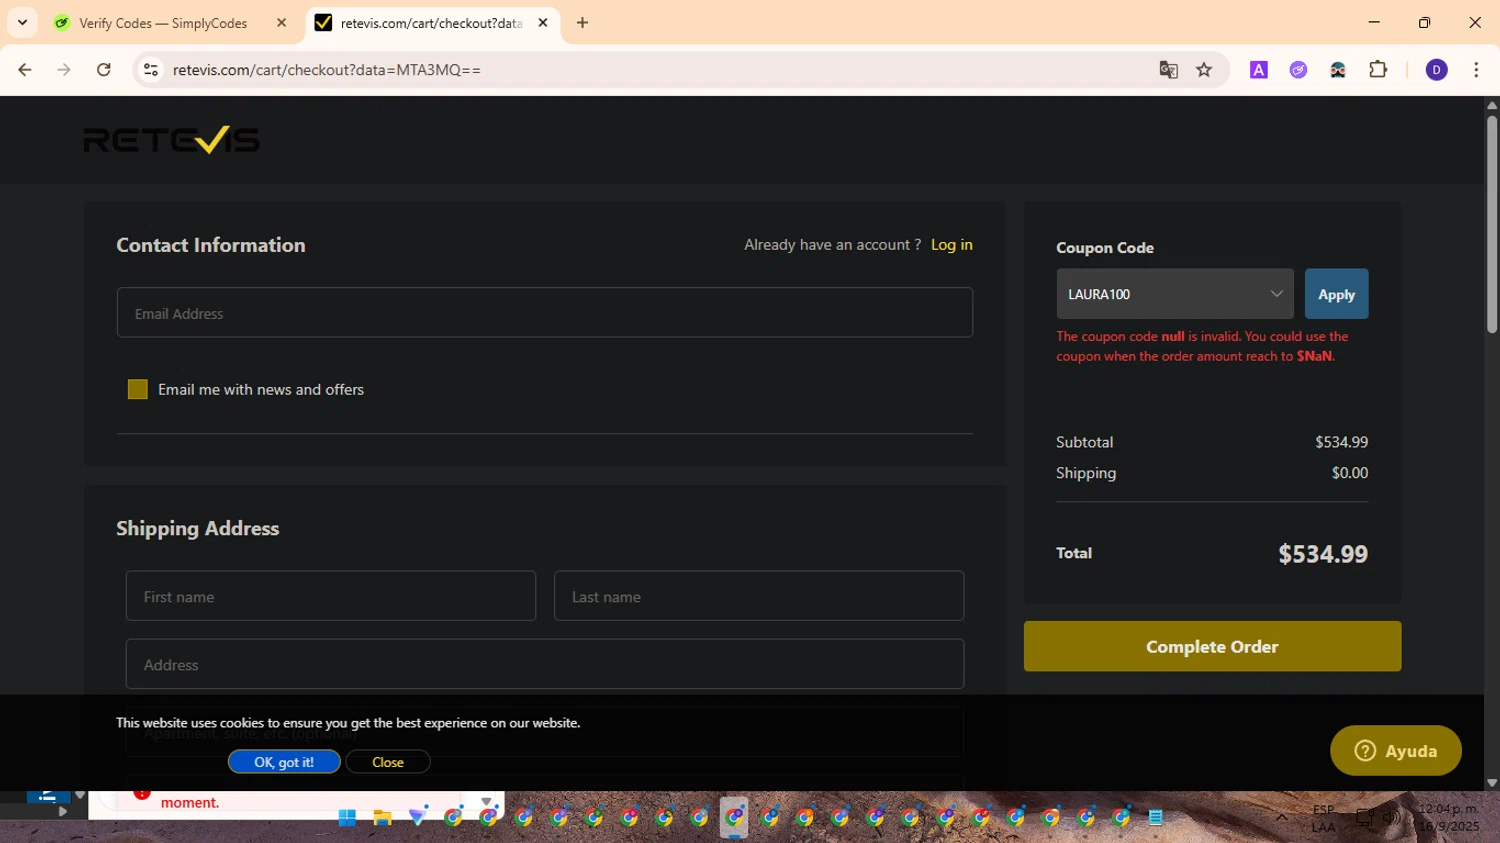Click 'Already have an account ?' text

click(832, 245)
